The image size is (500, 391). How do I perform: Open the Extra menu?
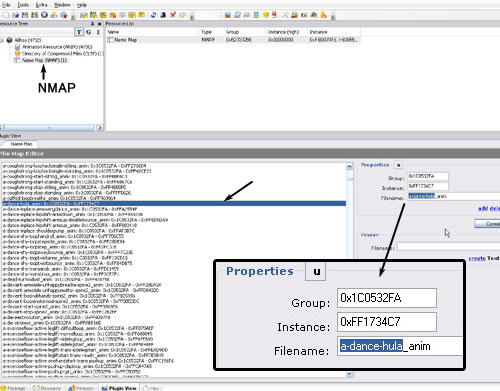(x=41, y=5)
